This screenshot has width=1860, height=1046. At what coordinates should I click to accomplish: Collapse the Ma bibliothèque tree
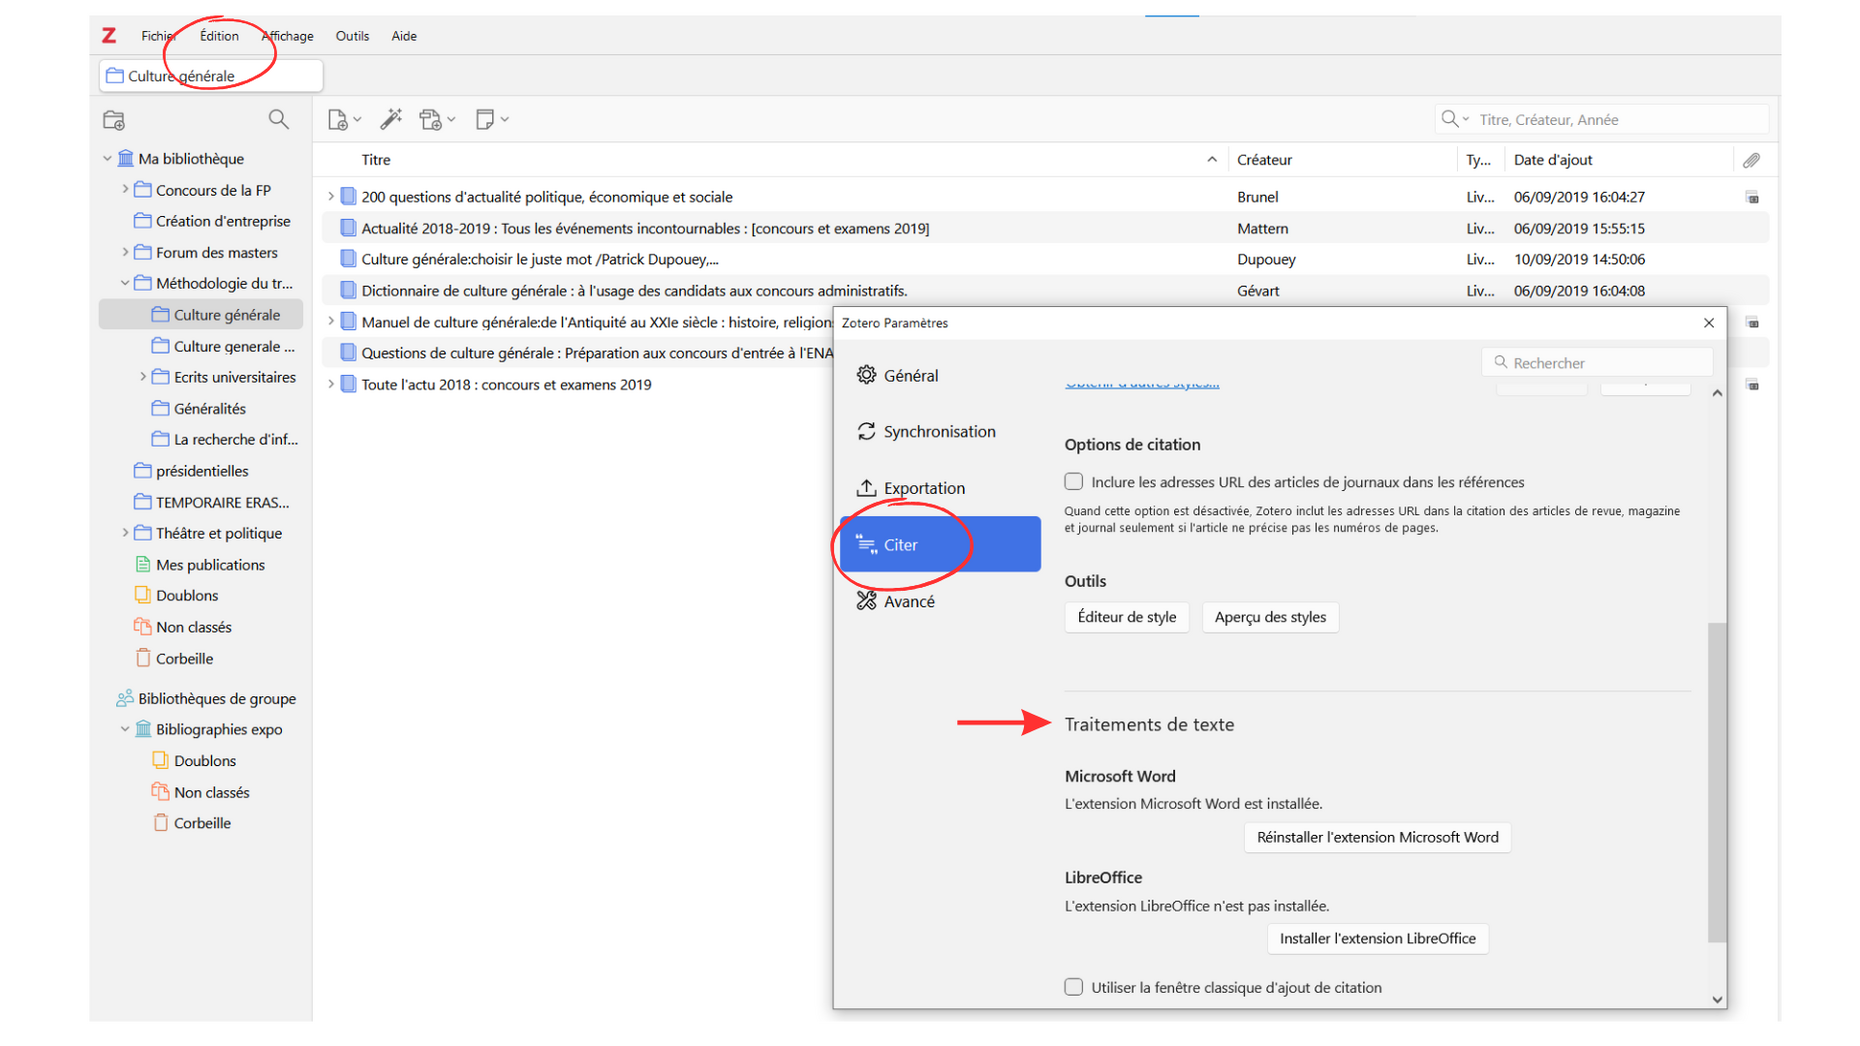(107, 158)
